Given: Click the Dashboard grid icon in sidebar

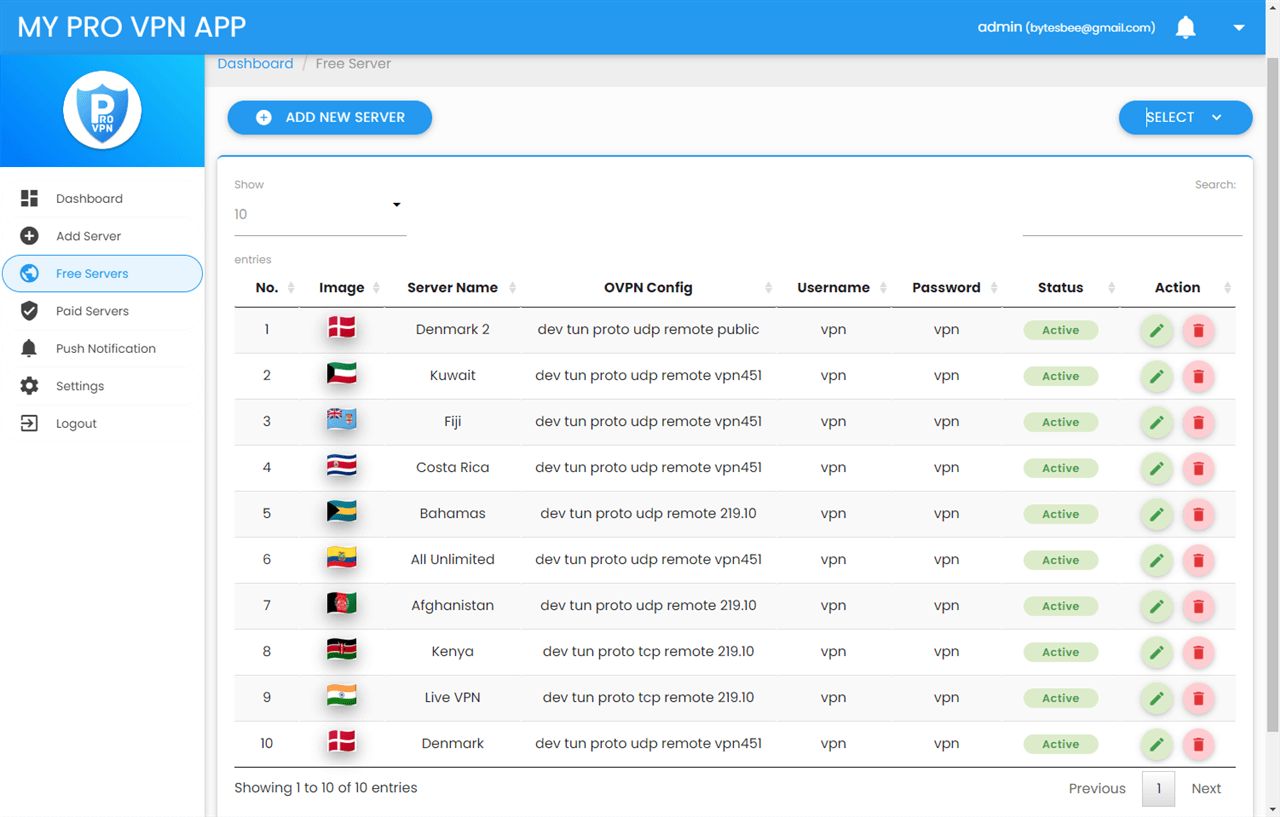Looking at the screenshot, I should pos(29,198).
